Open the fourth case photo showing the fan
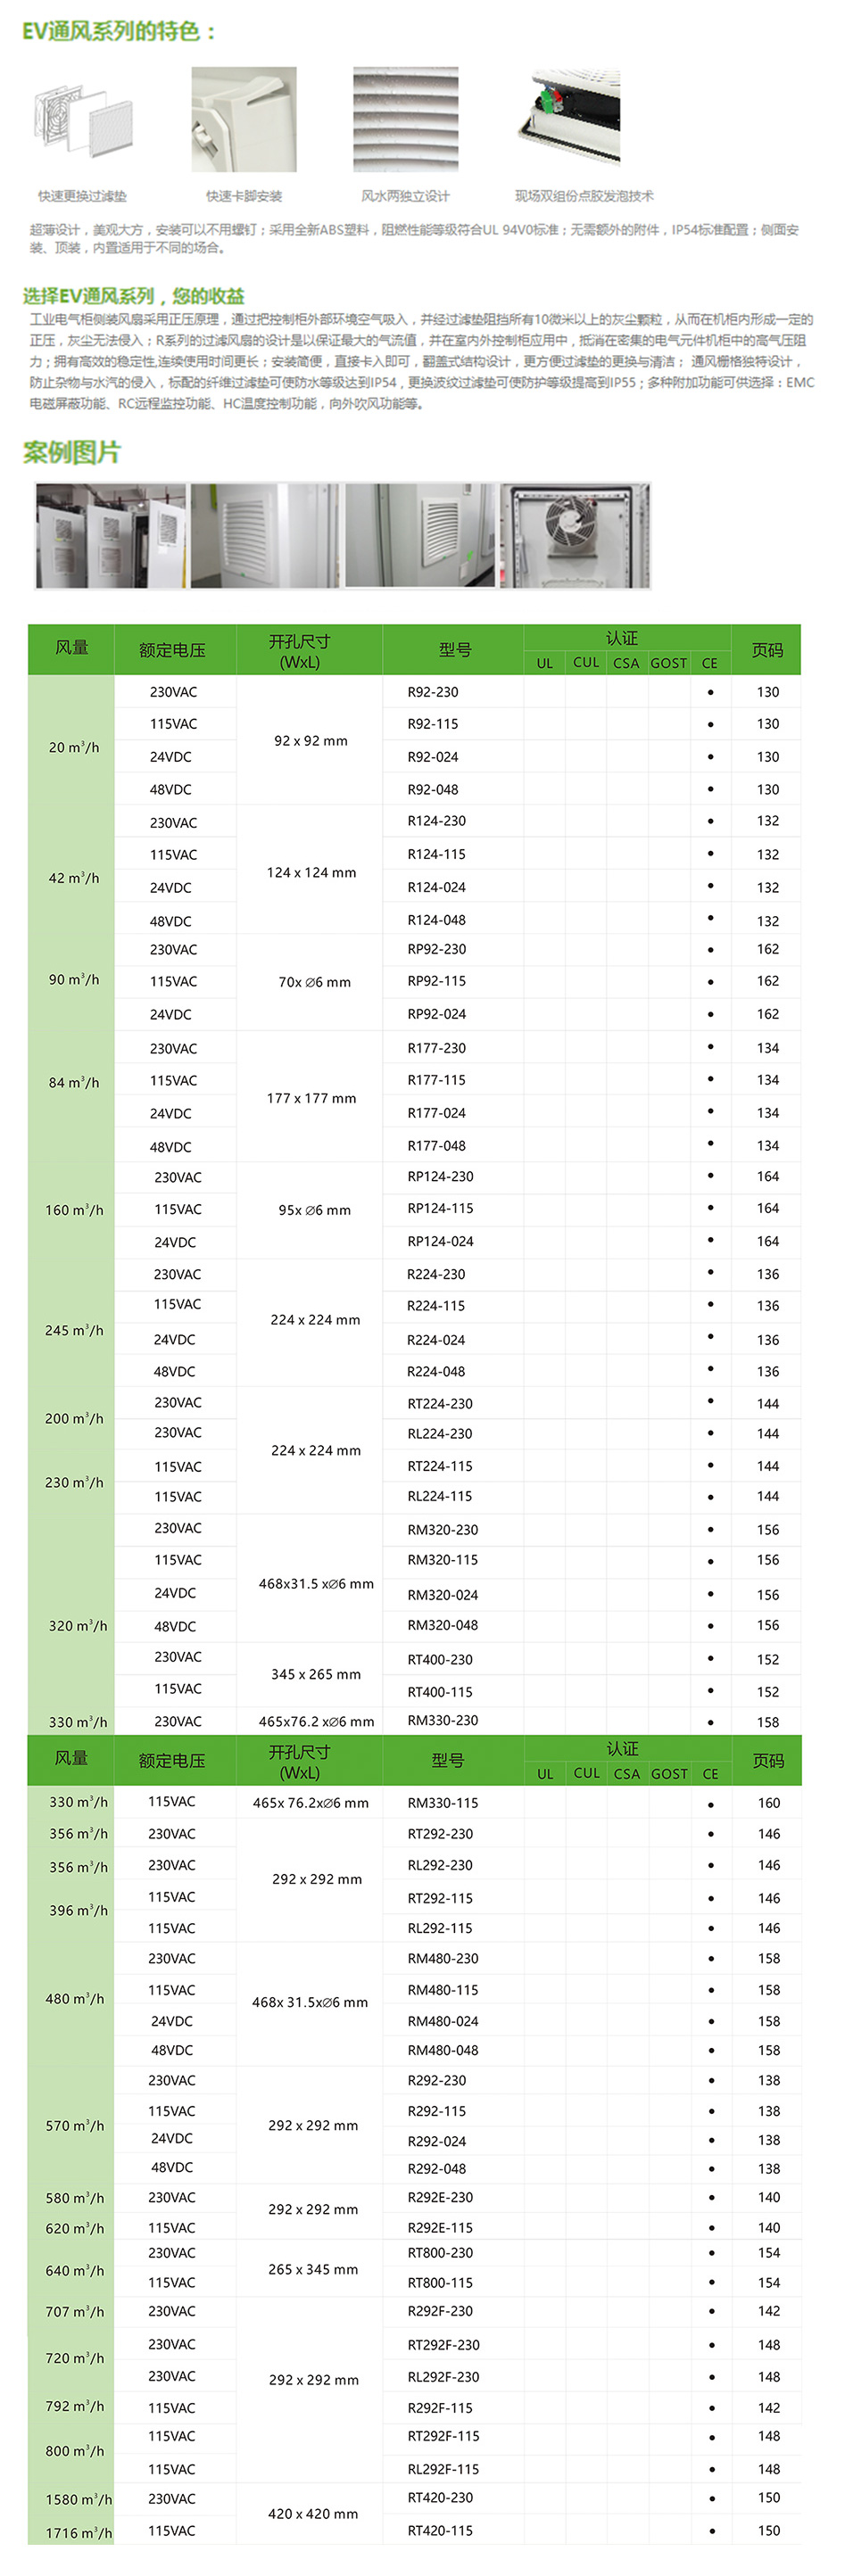 coord(575,536)
